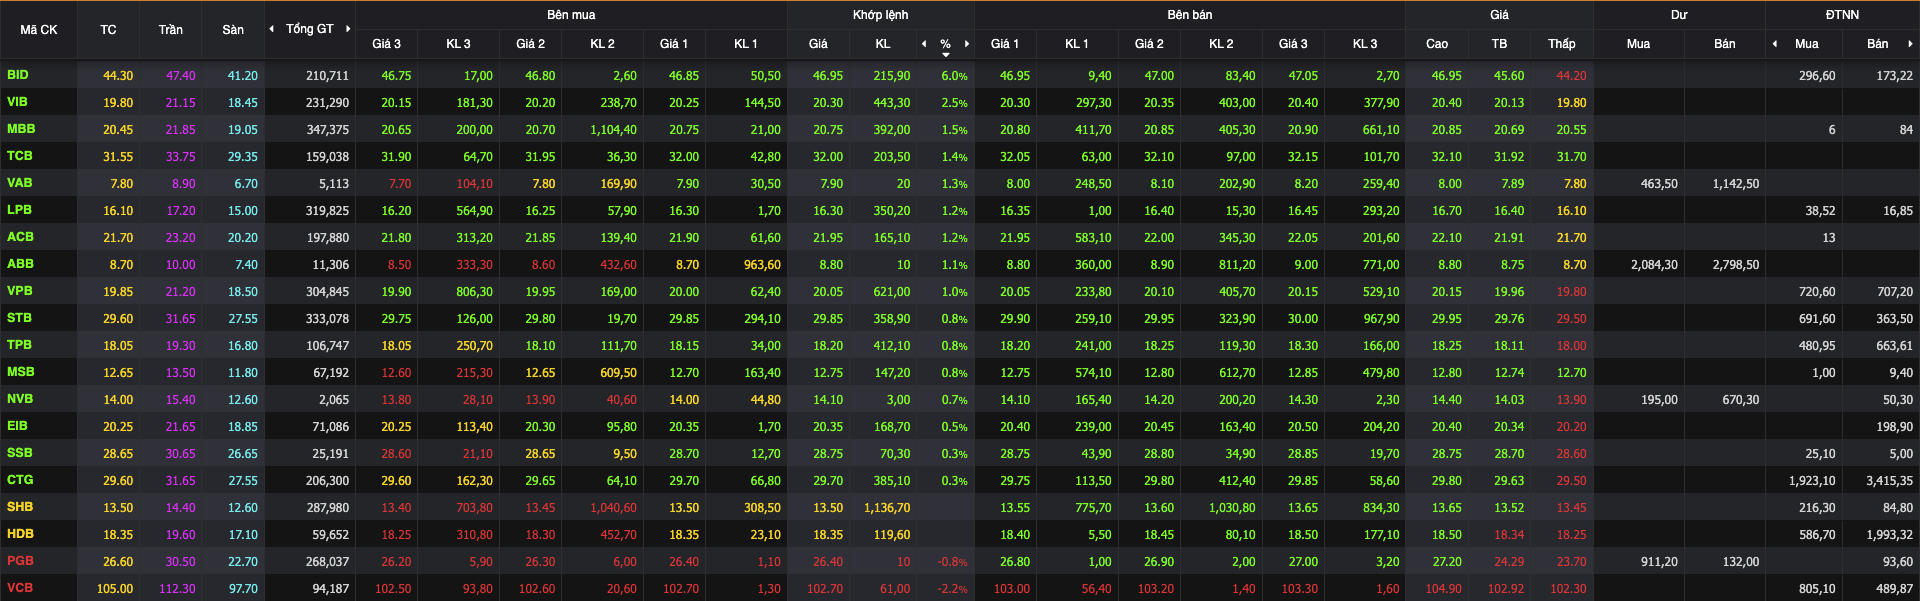Click the right arrow beside the % header

pos(967,44)
